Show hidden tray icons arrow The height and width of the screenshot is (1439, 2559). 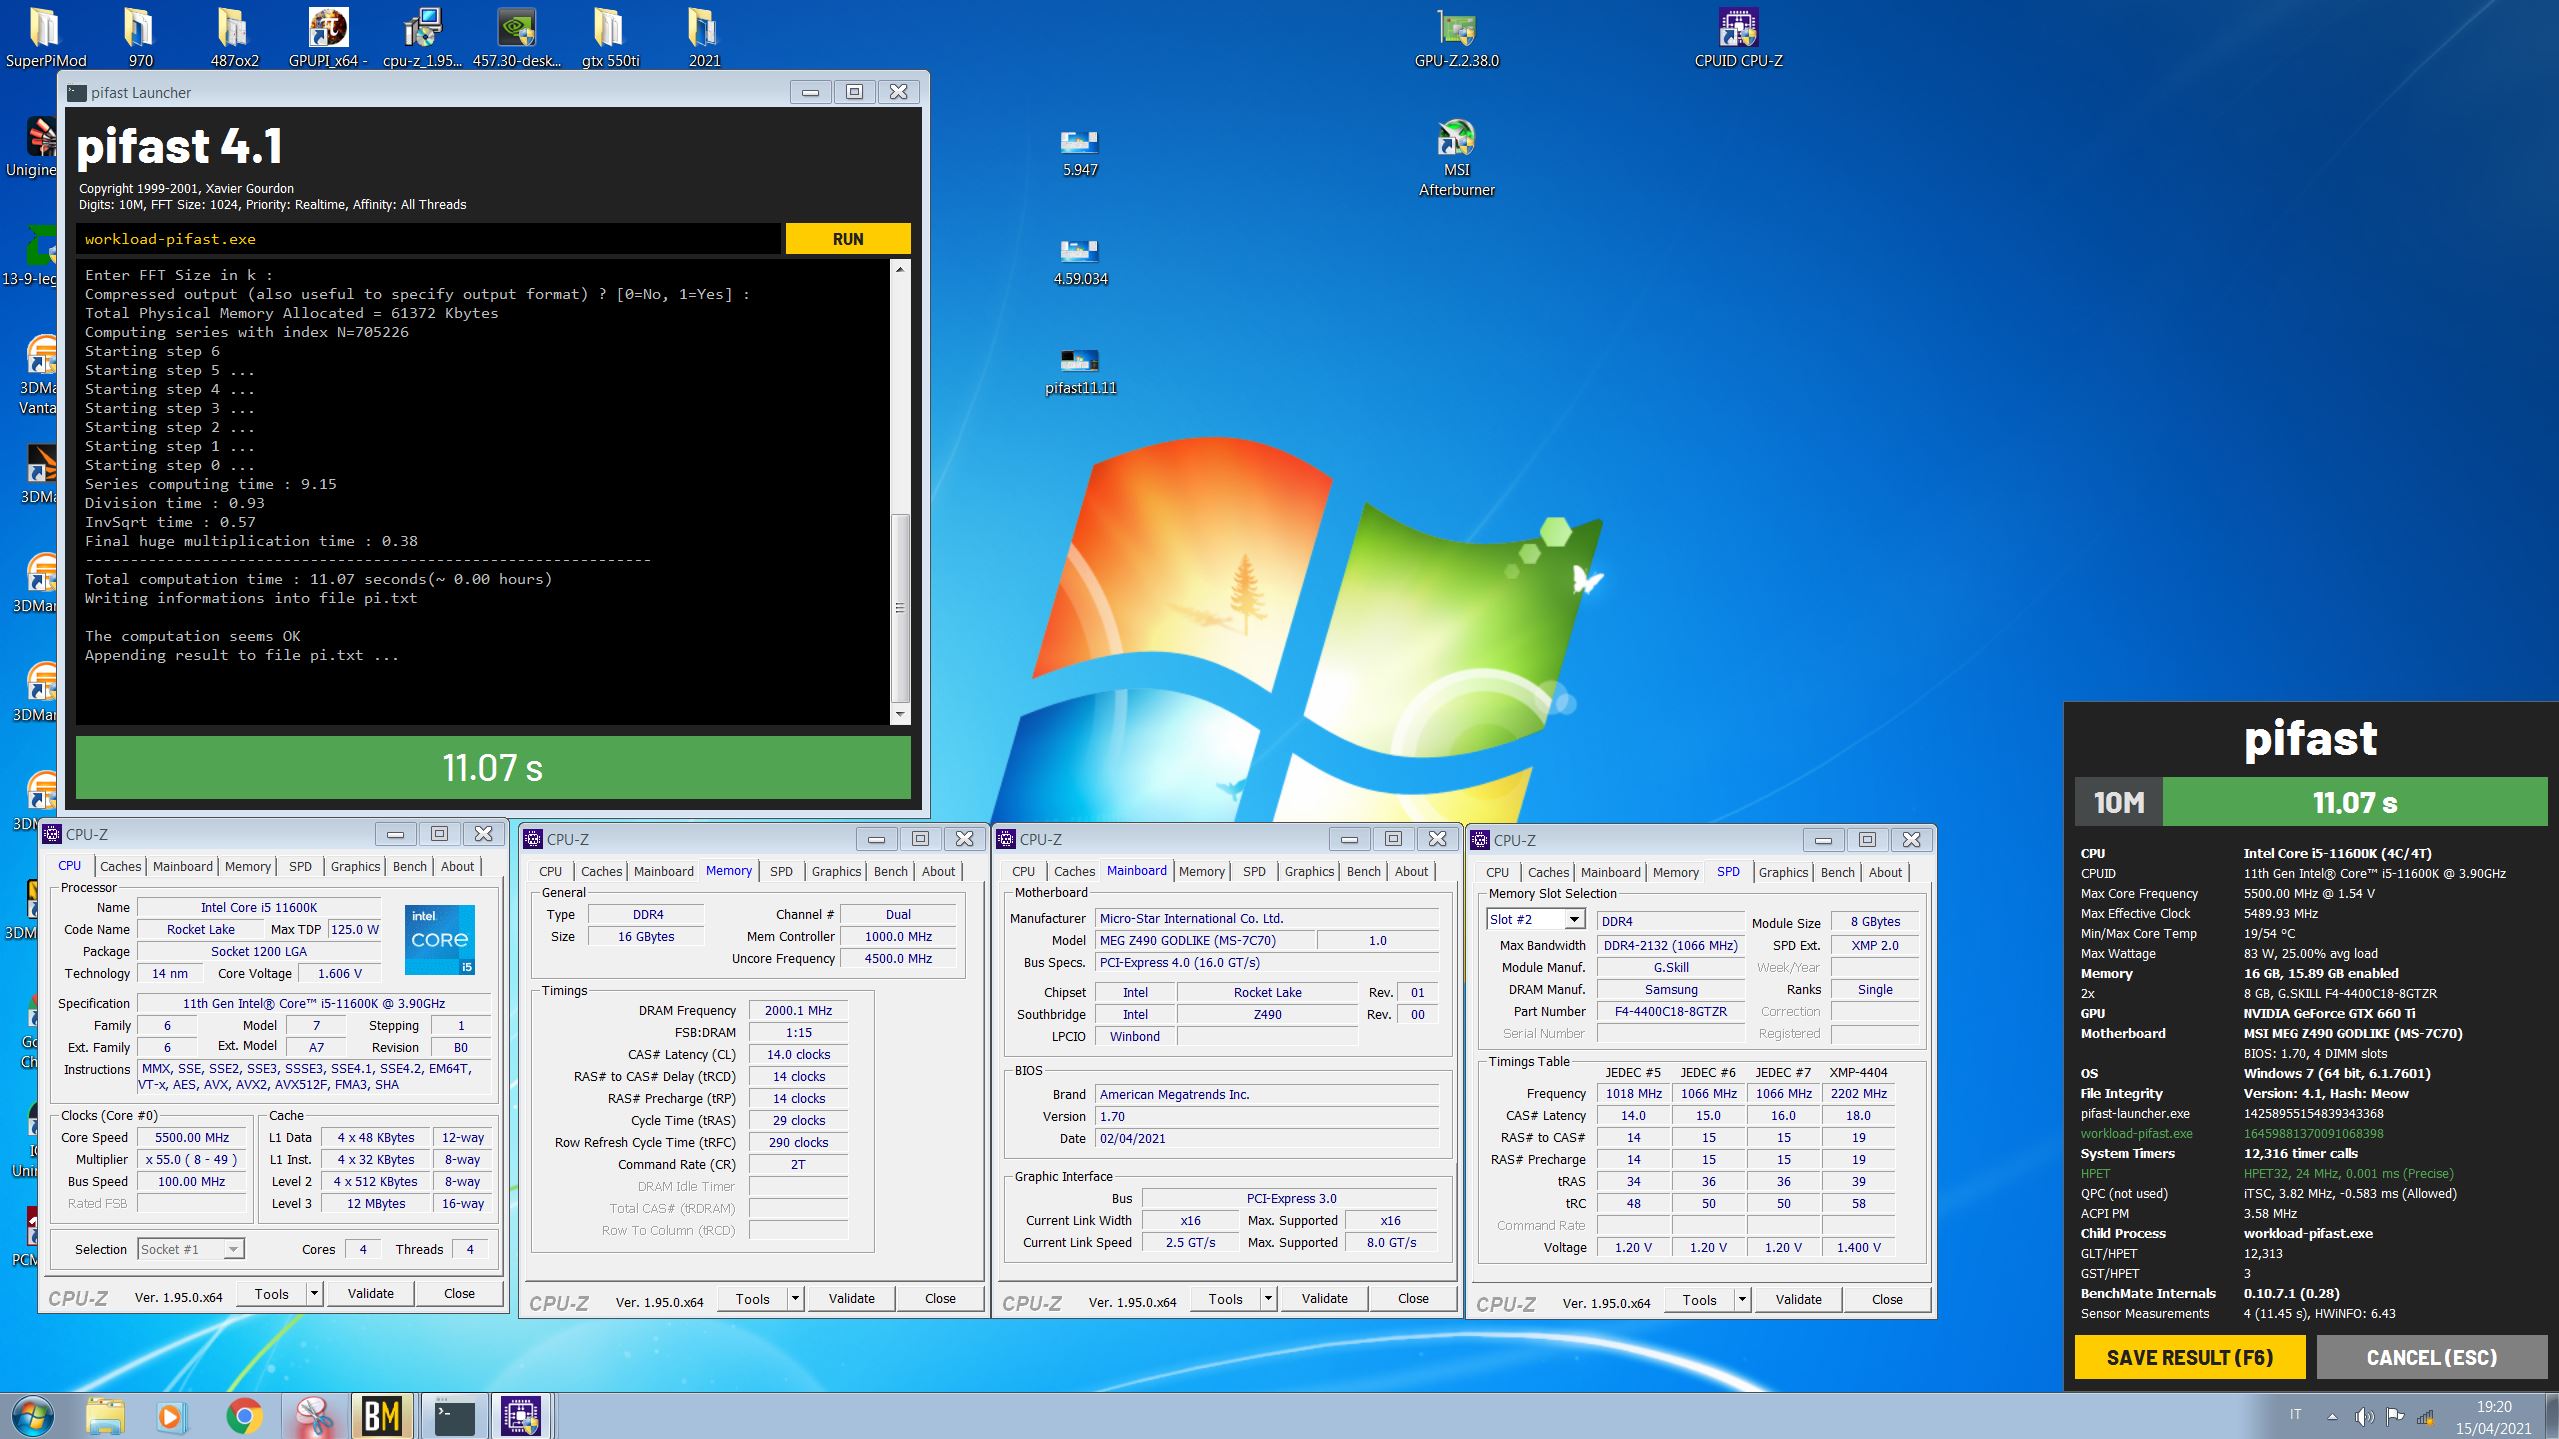pyautogui.click(x=2332, y=1416)
